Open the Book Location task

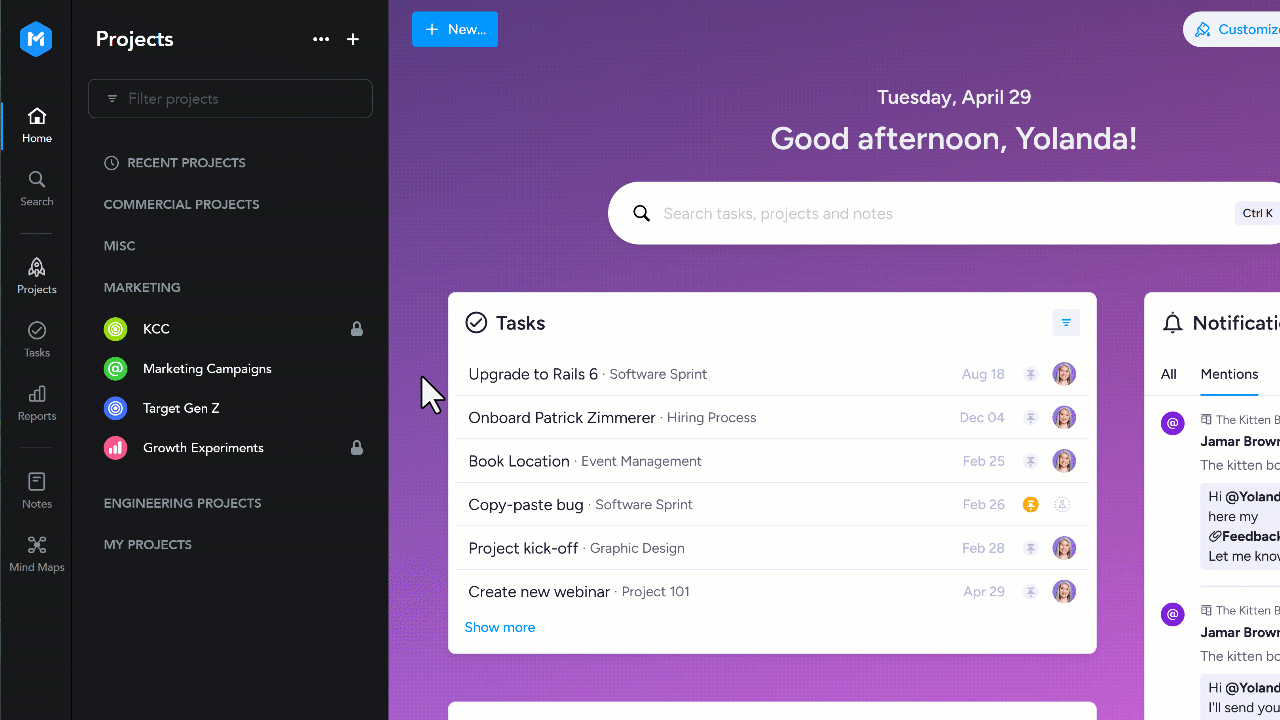[519, 461]
